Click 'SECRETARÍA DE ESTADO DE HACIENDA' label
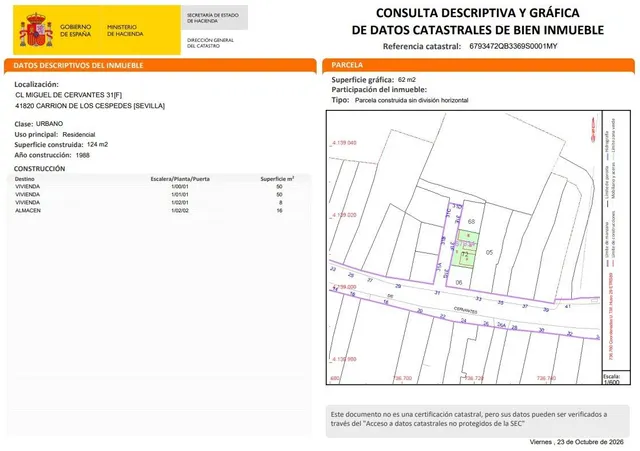The height and width of the screenshot is (451, 640). click(x=213, y=18)
